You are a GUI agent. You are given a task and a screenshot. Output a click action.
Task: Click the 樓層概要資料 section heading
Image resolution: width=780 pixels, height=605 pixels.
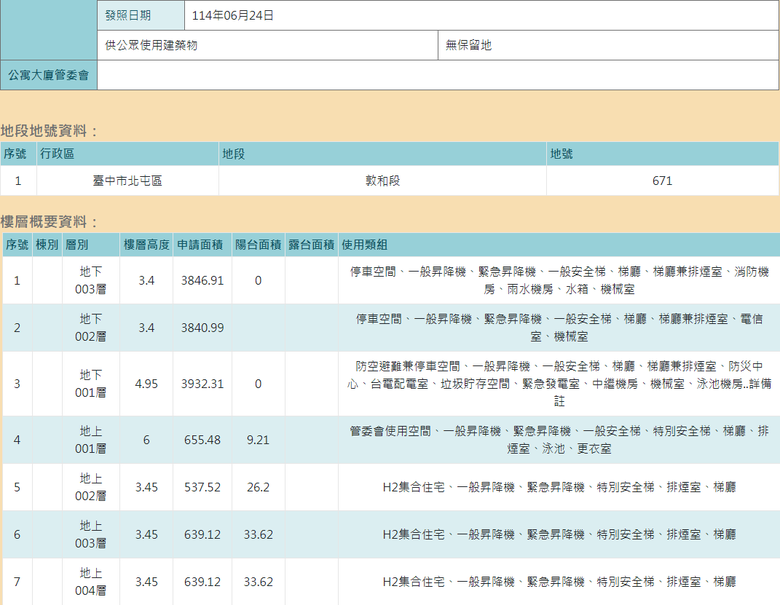click(49, 221)
